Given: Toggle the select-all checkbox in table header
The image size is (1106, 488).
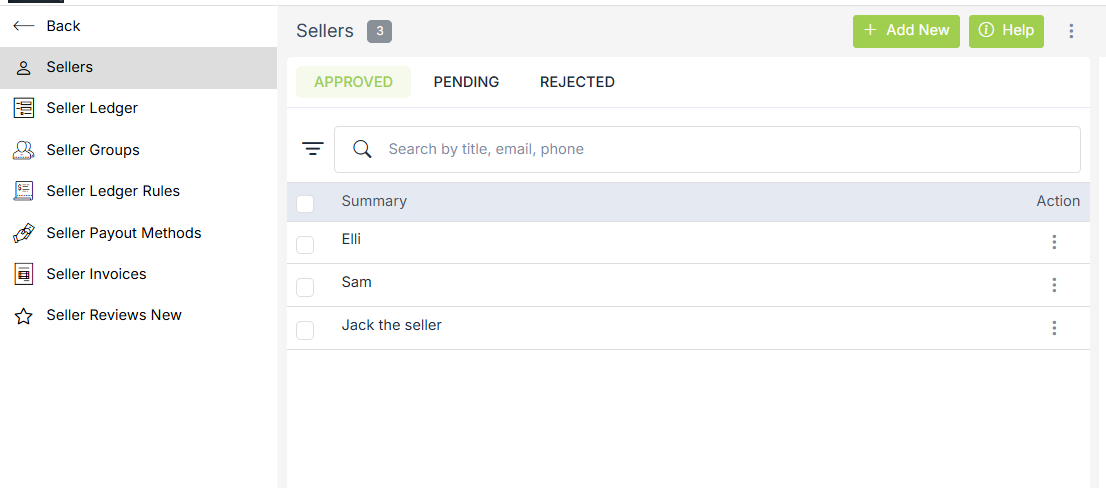Looking at the screenshot, I should (x=305, y=203).
